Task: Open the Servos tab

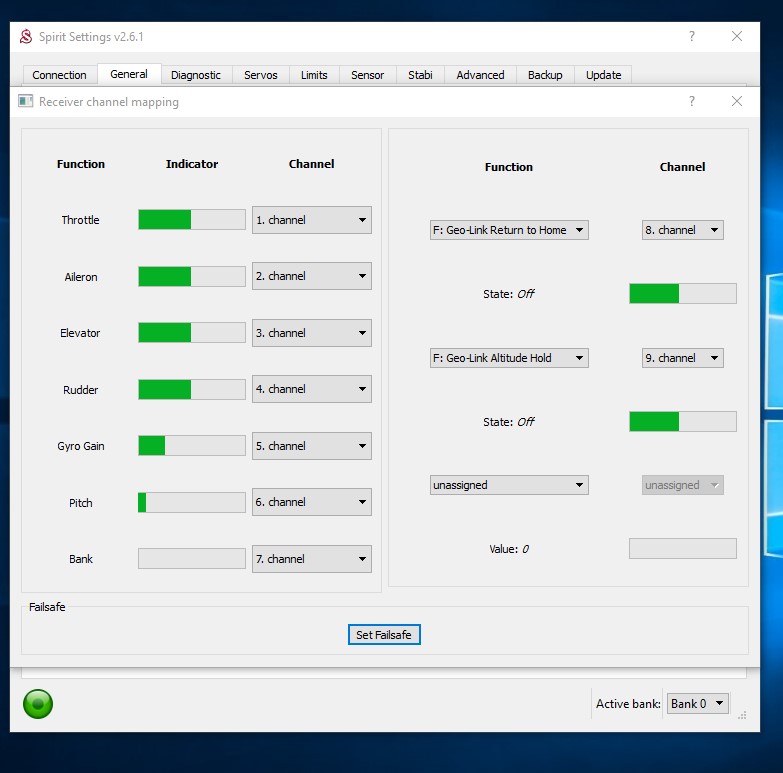Action: coord(261,75)
